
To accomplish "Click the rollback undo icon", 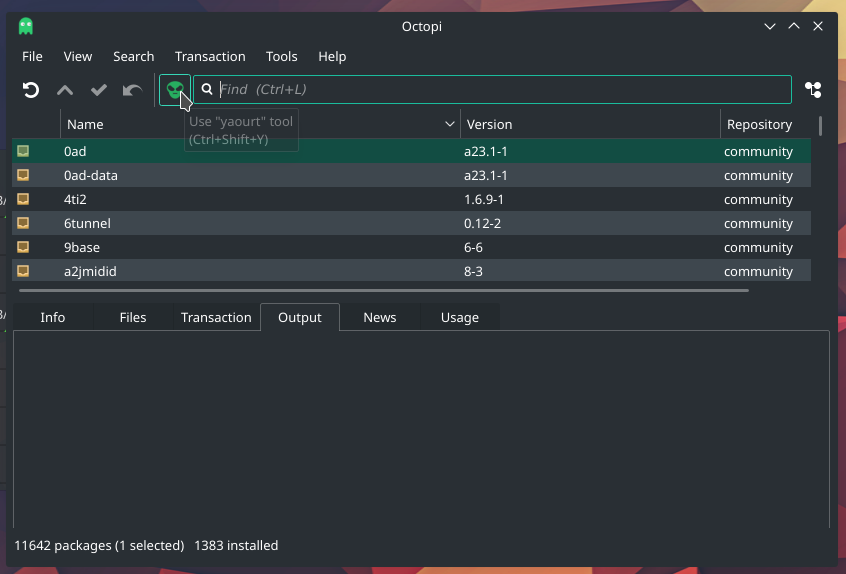I will pyautogui.click(x=132, y=90).
